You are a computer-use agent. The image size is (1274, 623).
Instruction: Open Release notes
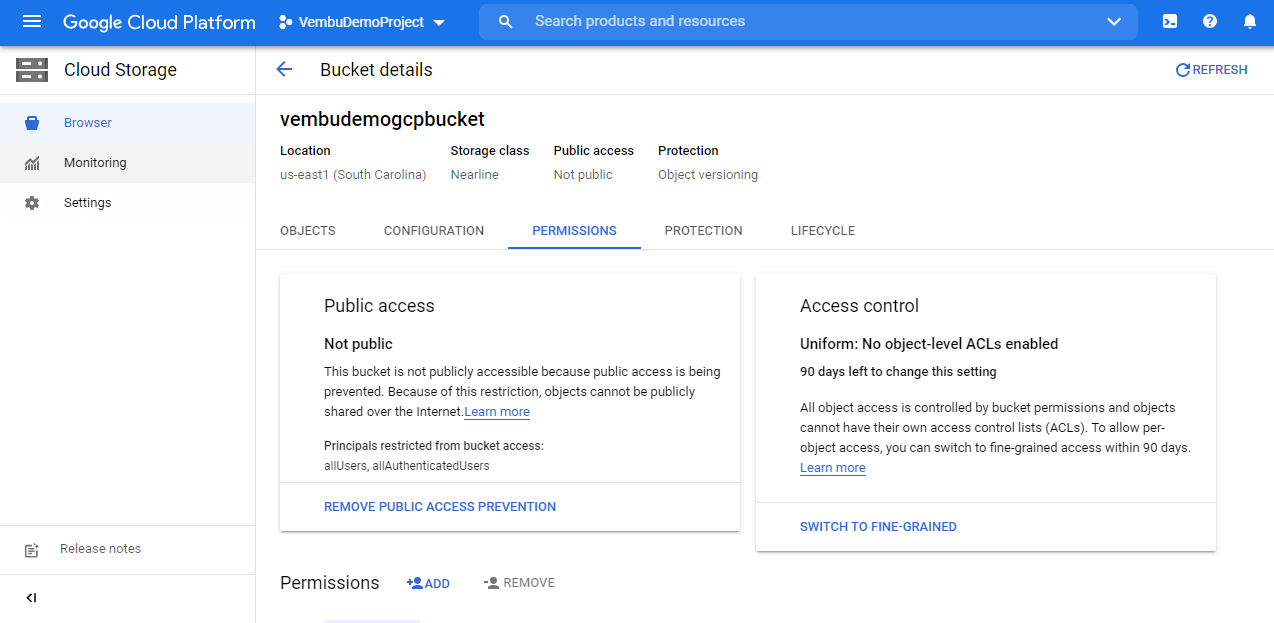pyautogui.click(x=100, y=549)
